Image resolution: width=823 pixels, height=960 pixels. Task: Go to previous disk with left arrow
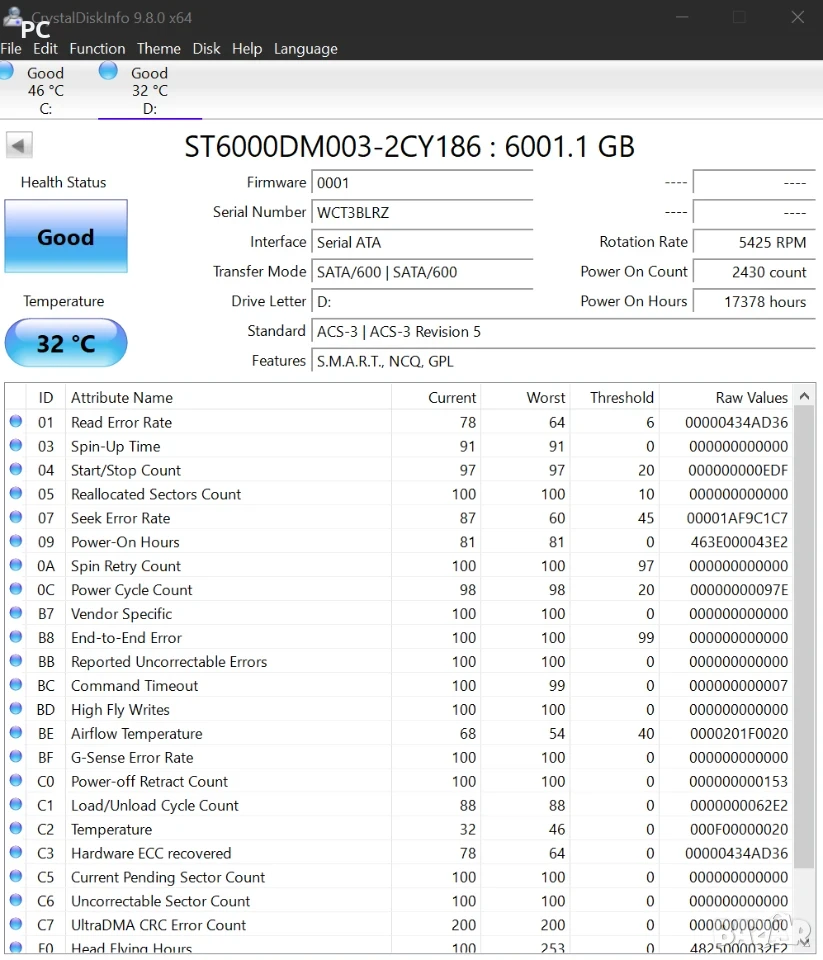19,146
